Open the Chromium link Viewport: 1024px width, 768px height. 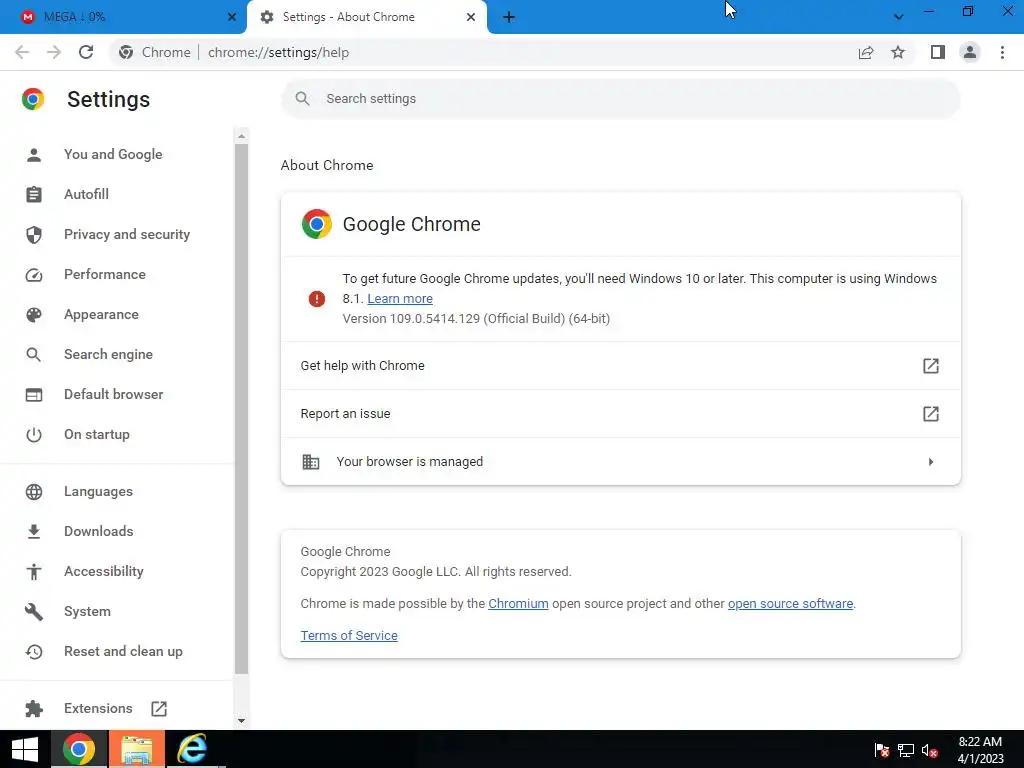pos(518,603)
